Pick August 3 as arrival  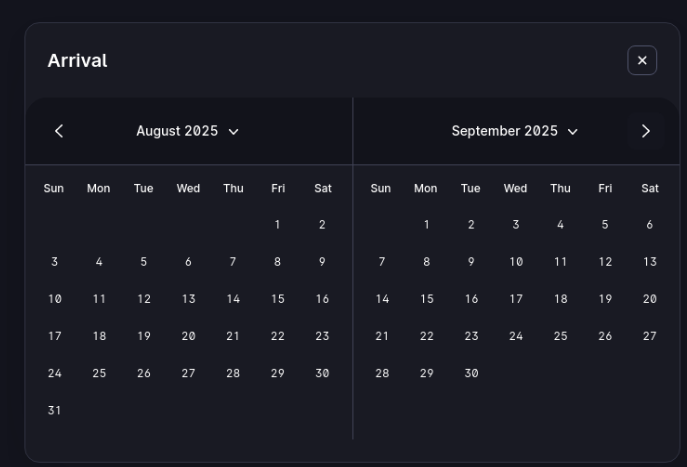tap(54, 262)
